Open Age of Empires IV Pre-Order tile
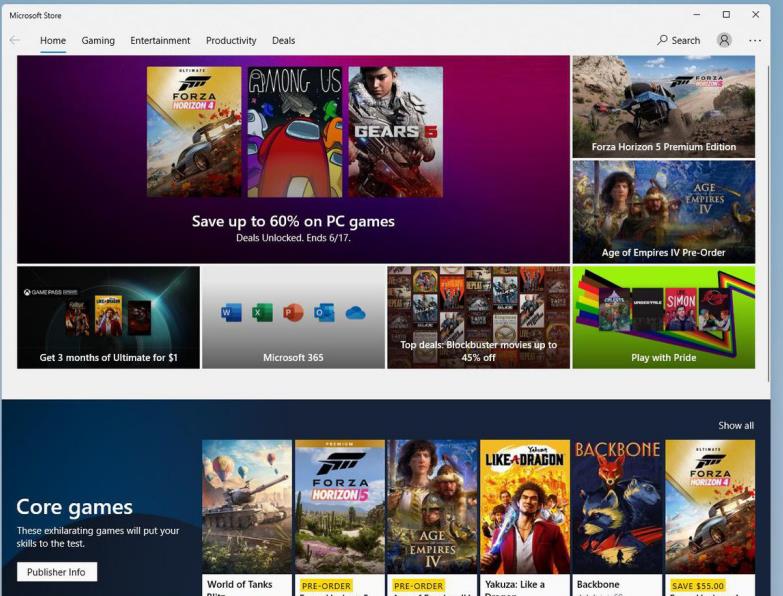The height and width of the screenshot is (596, 783). (664, 212)
